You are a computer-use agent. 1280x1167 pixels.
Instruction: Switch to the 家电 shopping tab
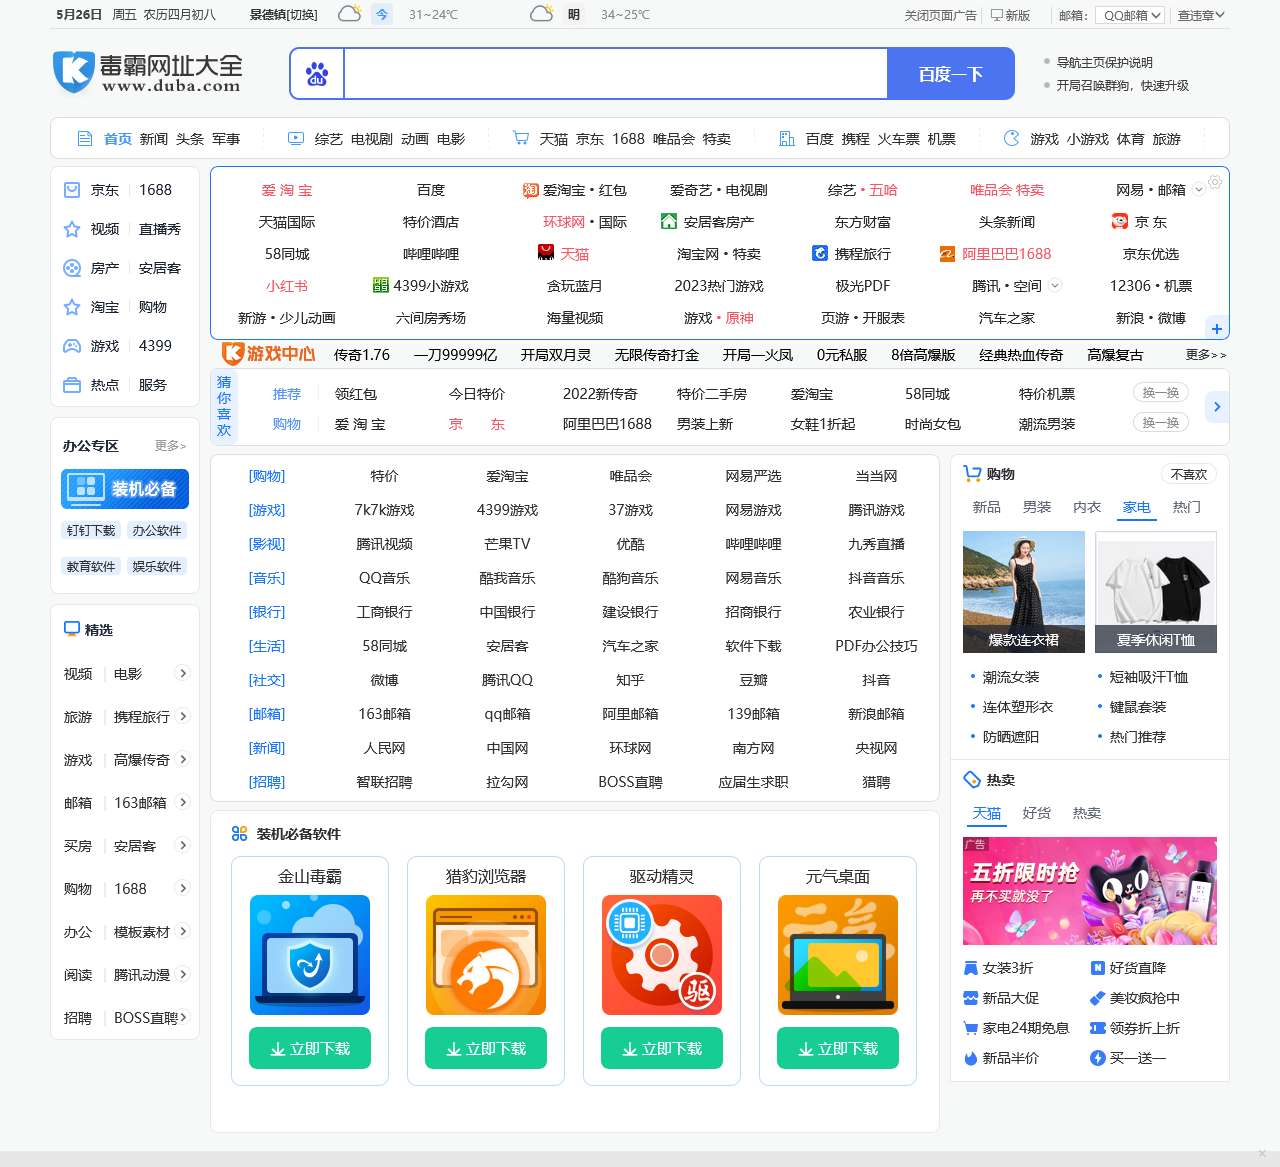[1136, 507]
